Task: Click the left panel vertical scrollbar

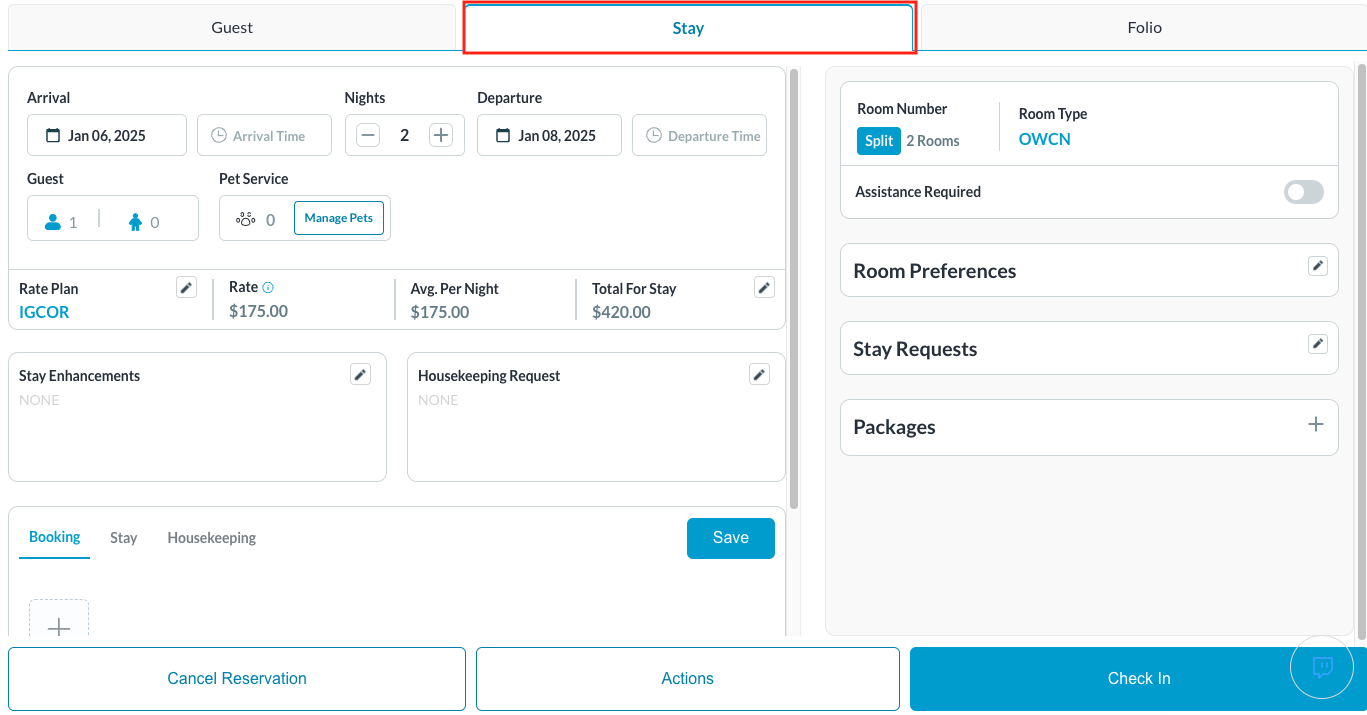Action: pos(794,288)
